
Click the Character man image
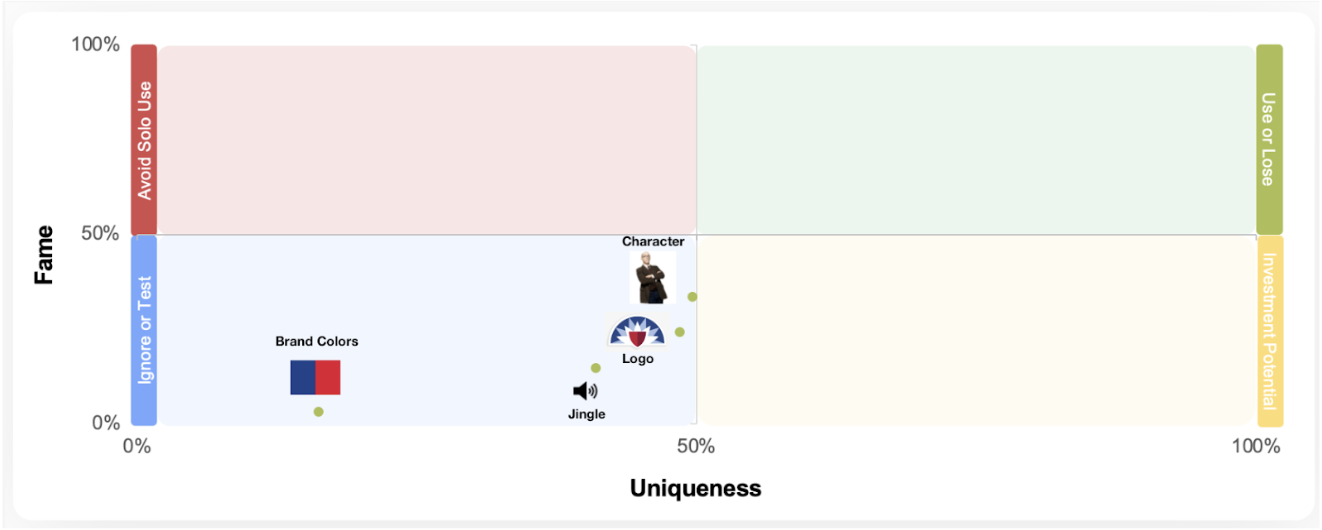(652, 277)
